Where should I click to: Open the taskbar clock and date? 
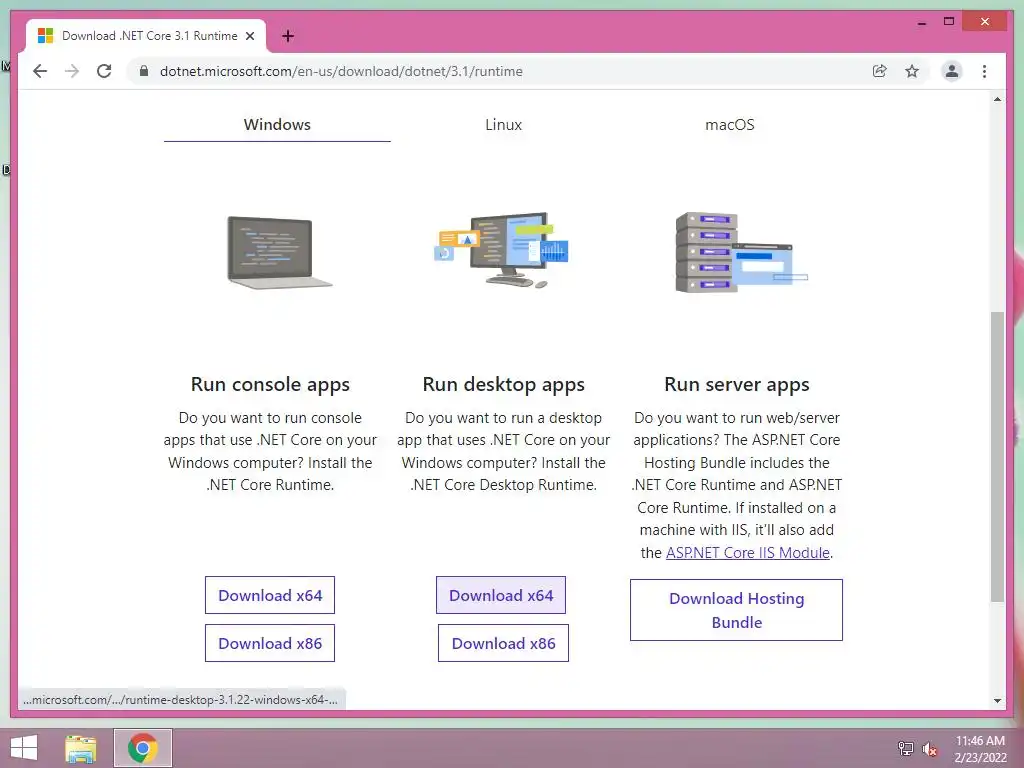click(980, 749)
